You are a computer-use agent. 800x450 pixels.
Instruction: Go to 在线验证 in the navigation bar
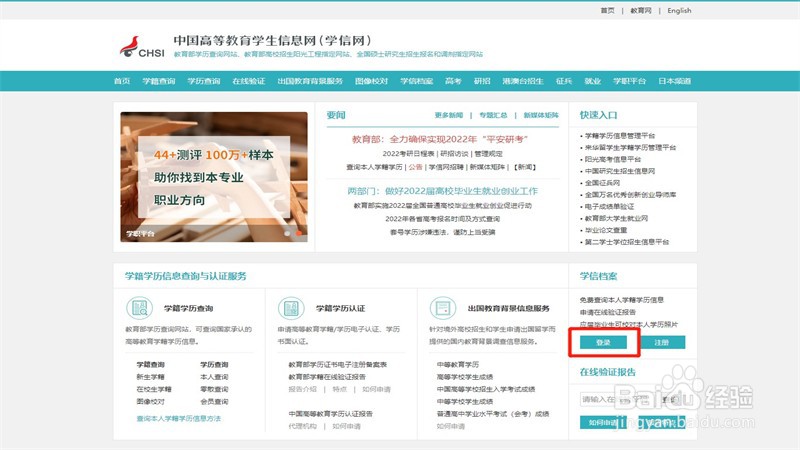(248, 81)
